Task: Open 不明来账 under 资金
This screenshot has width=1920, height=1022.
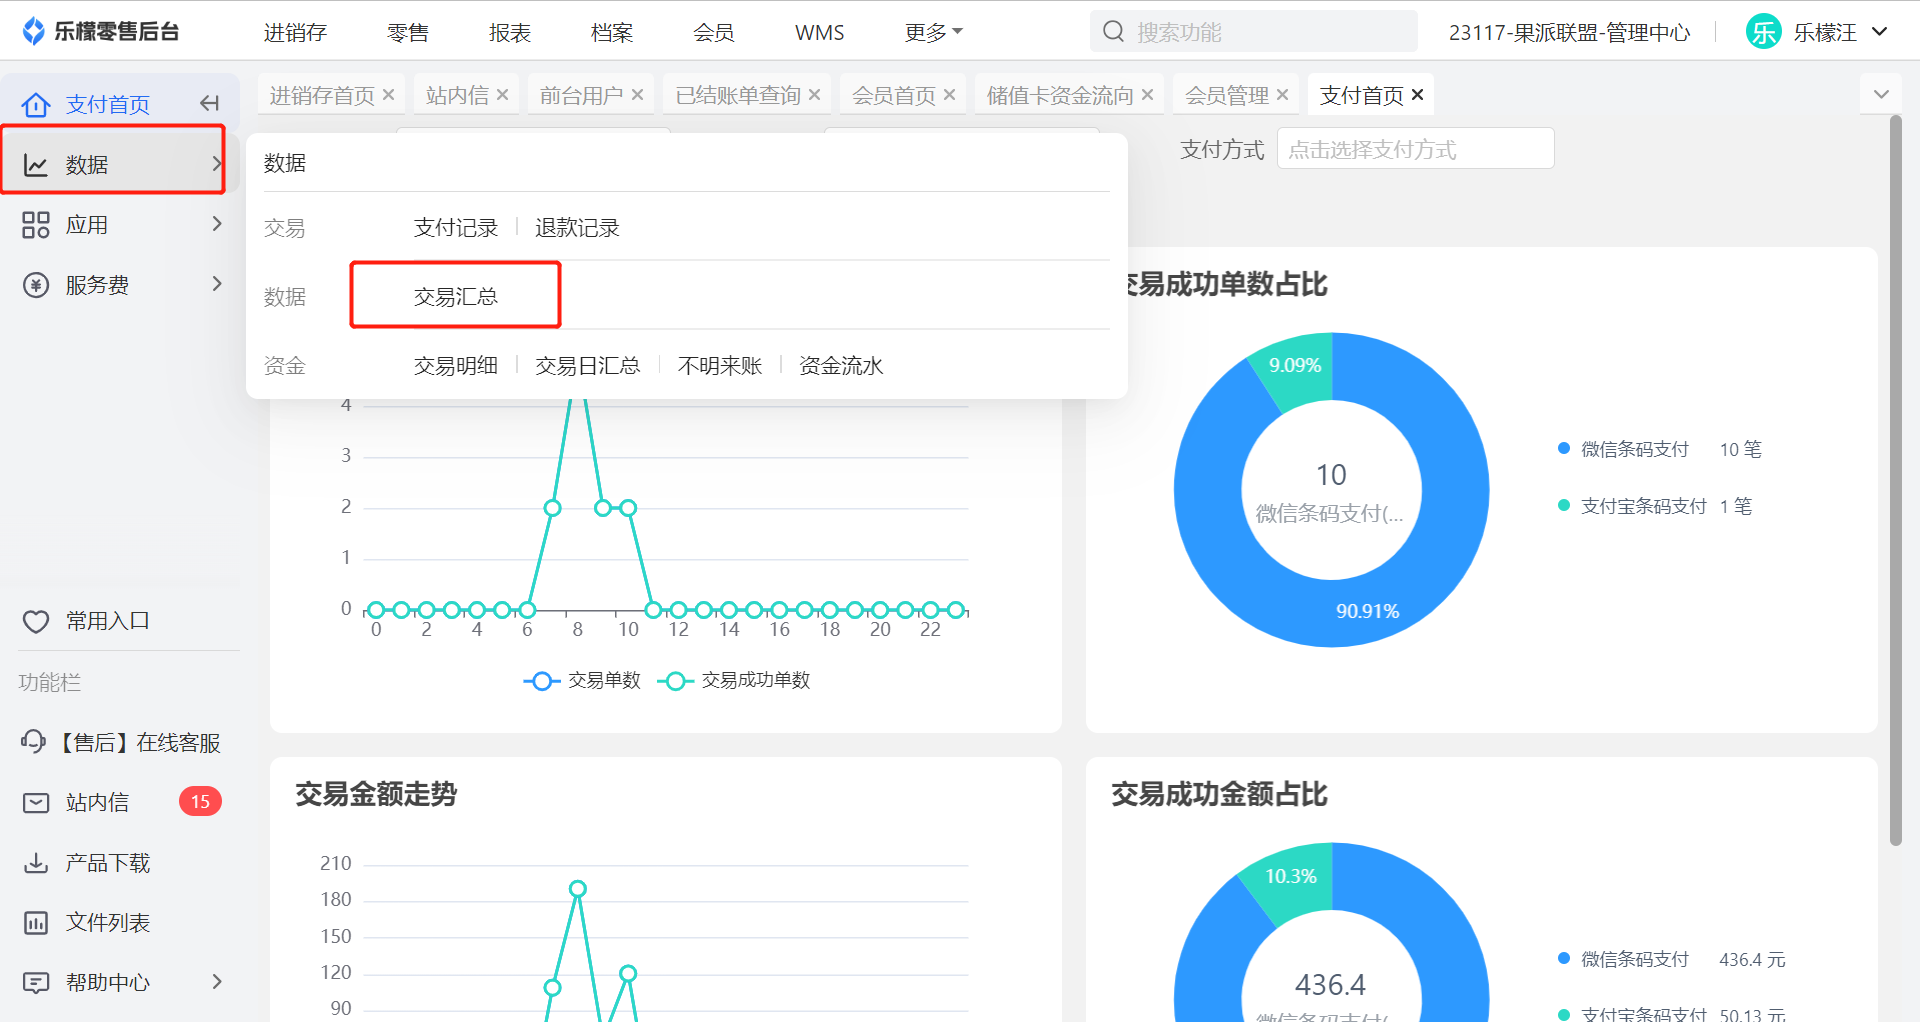Action: click(x=720, y=366)
